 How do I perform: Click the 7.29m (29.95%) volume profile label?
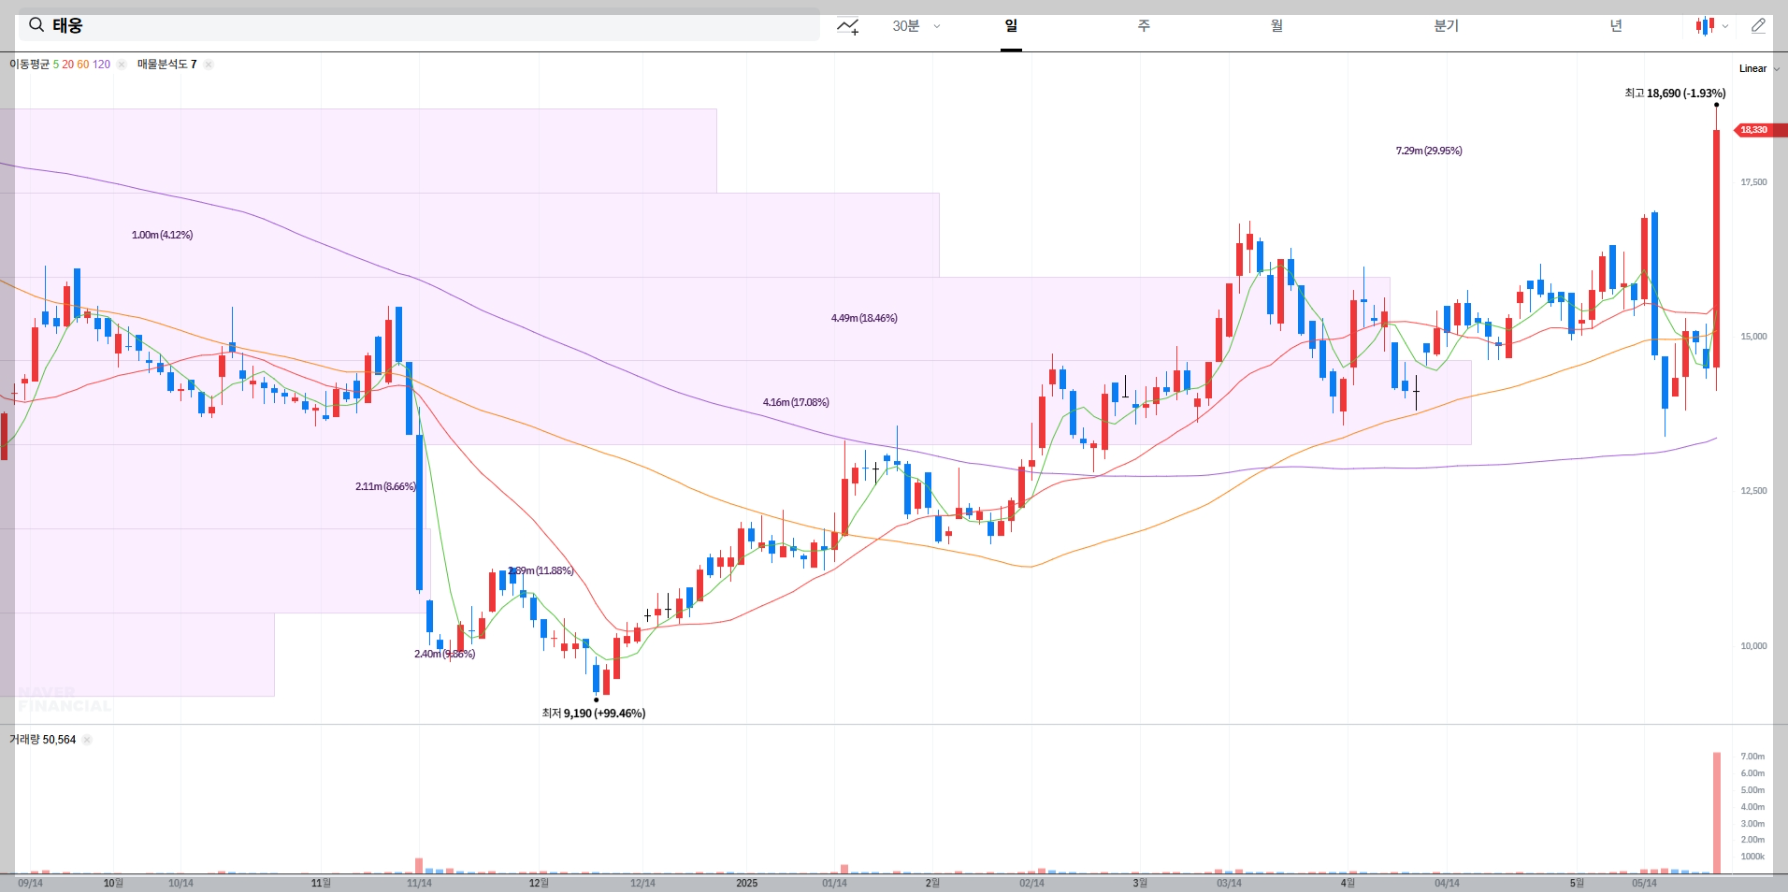coord(1429,151)
